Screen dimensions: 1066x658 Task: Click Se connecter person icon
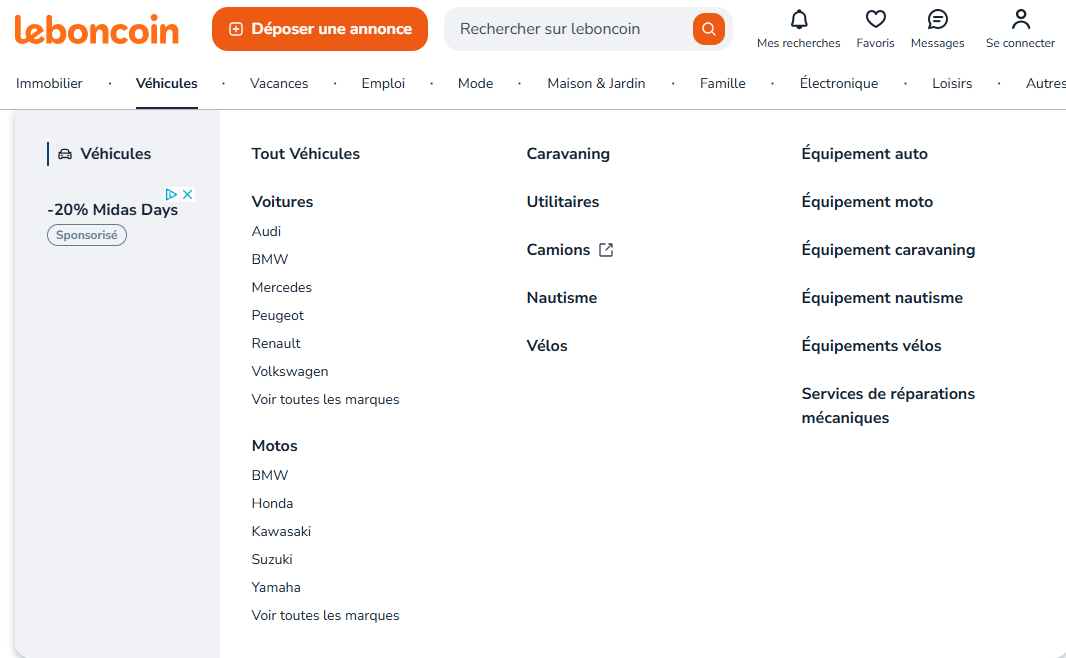coord(1020,19)
